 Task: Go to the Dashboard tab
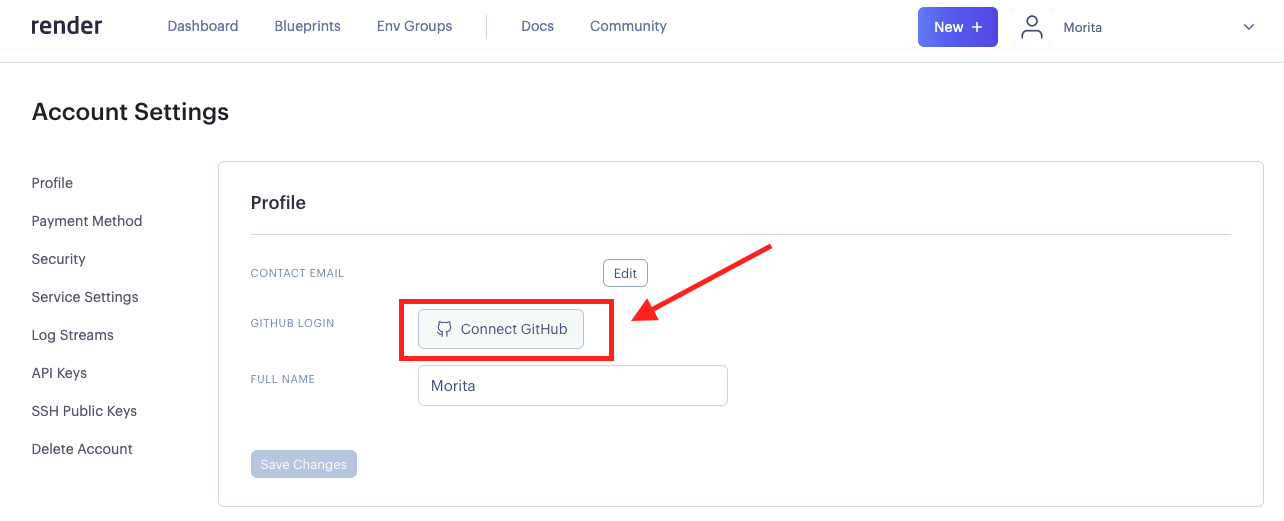(203, 26)
